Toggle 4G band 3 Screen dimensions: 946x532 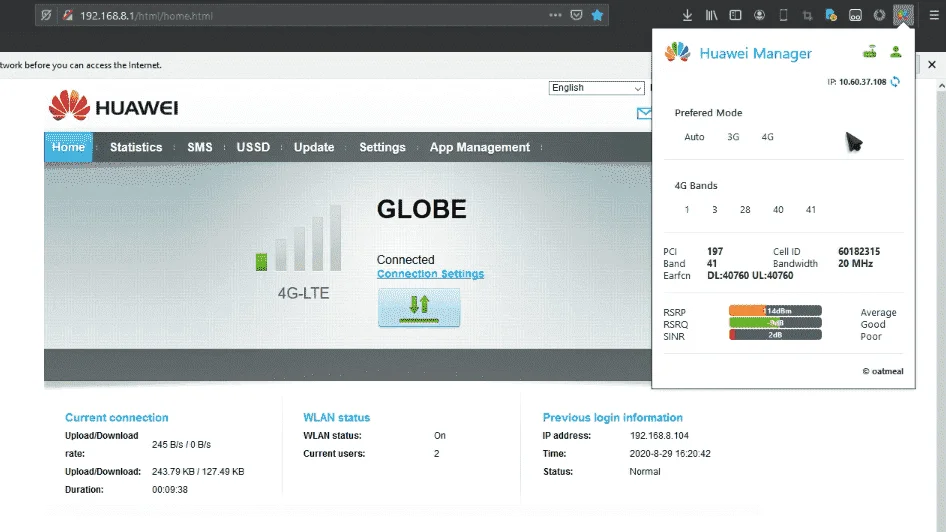coord(714,210)
